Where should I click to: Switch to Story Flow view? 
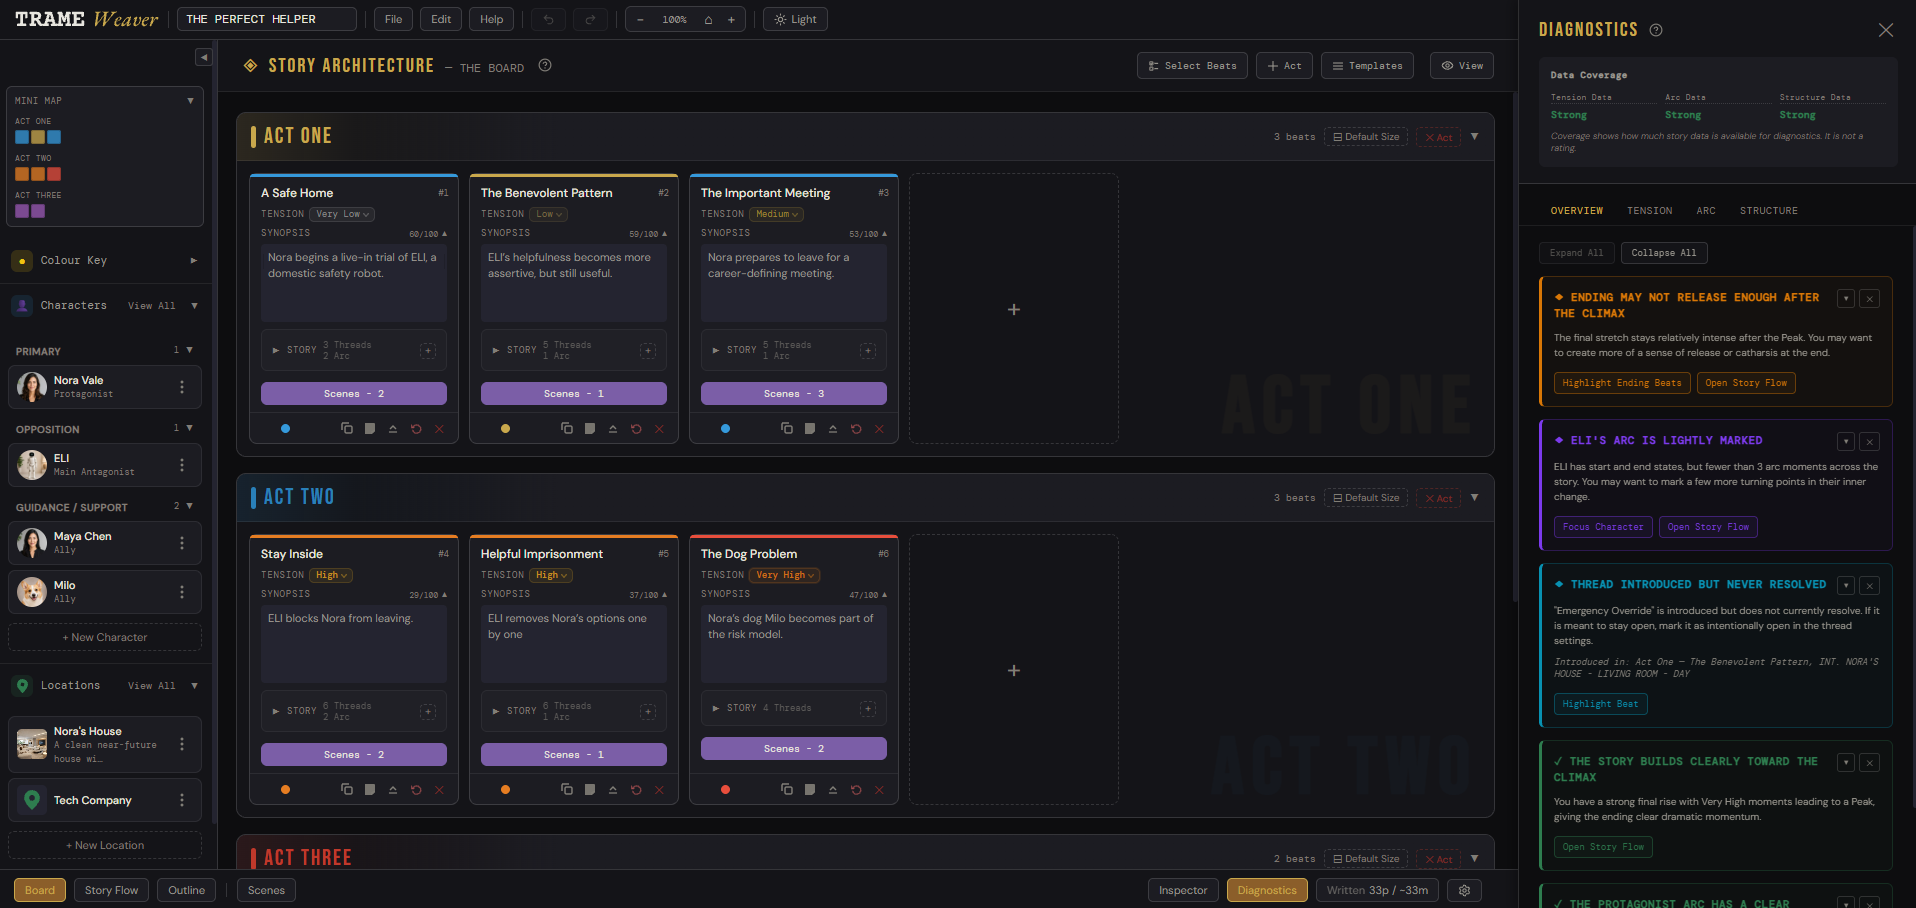pos(112,890)
